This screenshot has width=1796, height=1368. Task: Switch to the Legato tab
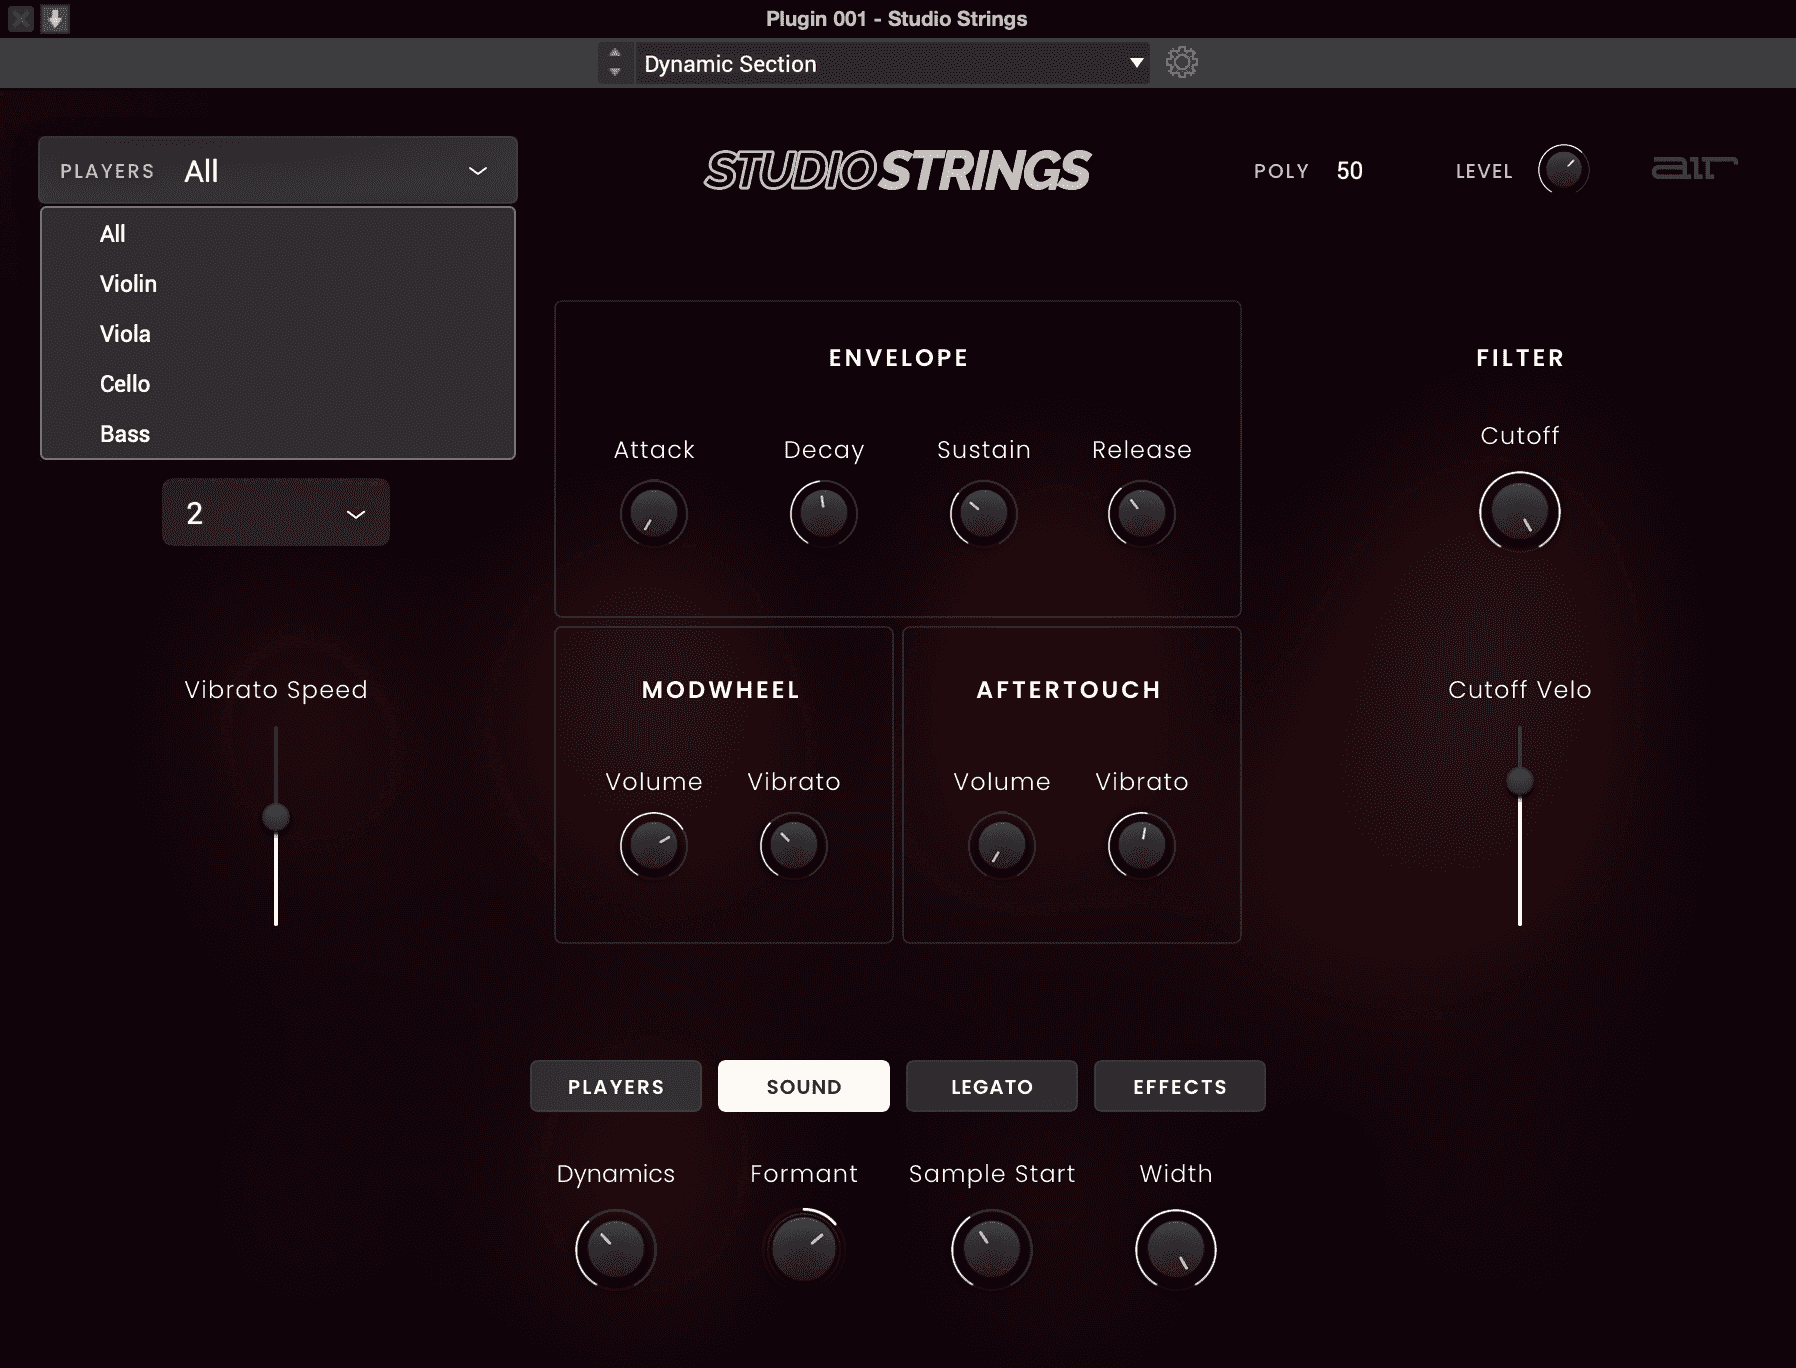(991, 1086)
